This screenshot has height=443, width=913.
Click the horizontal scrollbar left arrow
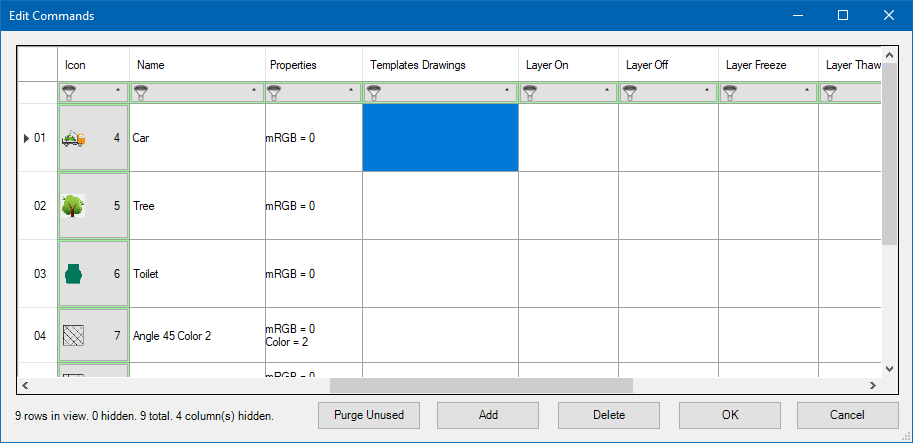click(x=25, y=385)
